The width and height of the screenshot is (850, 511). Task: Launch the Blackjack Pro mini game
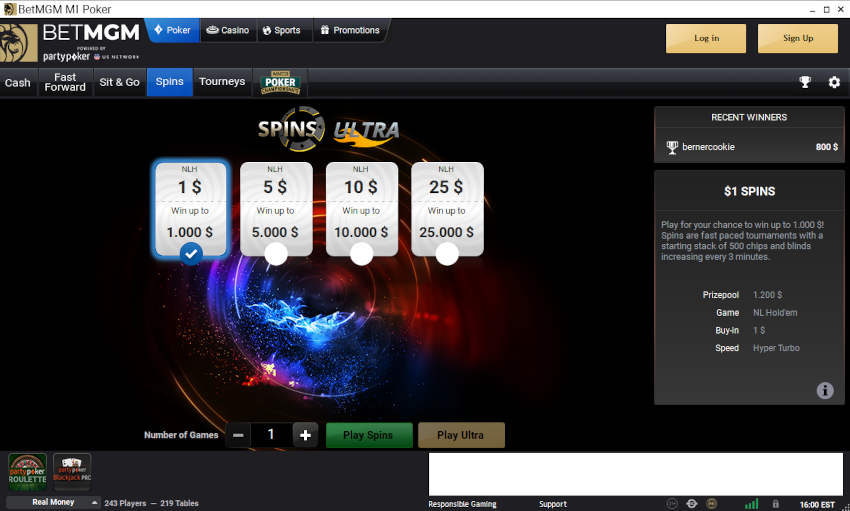pyautogui.click(x=72, y=471)
